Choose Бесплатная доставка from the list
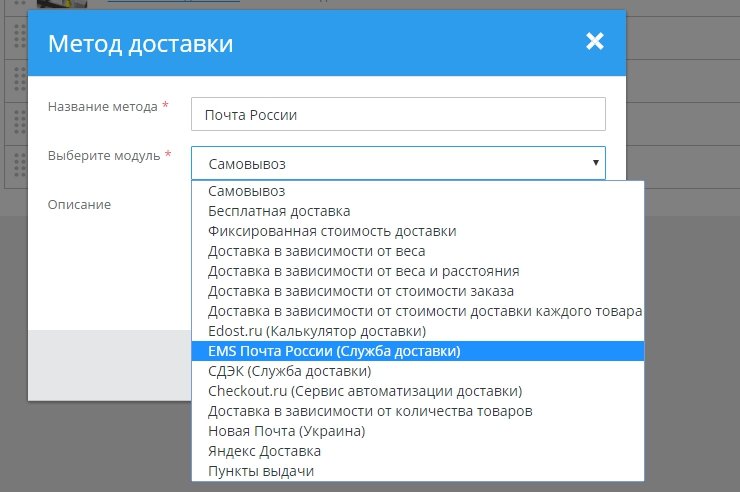Image resolution: width=740 pixels, height=492 pixels. click(x=279, y=210)
